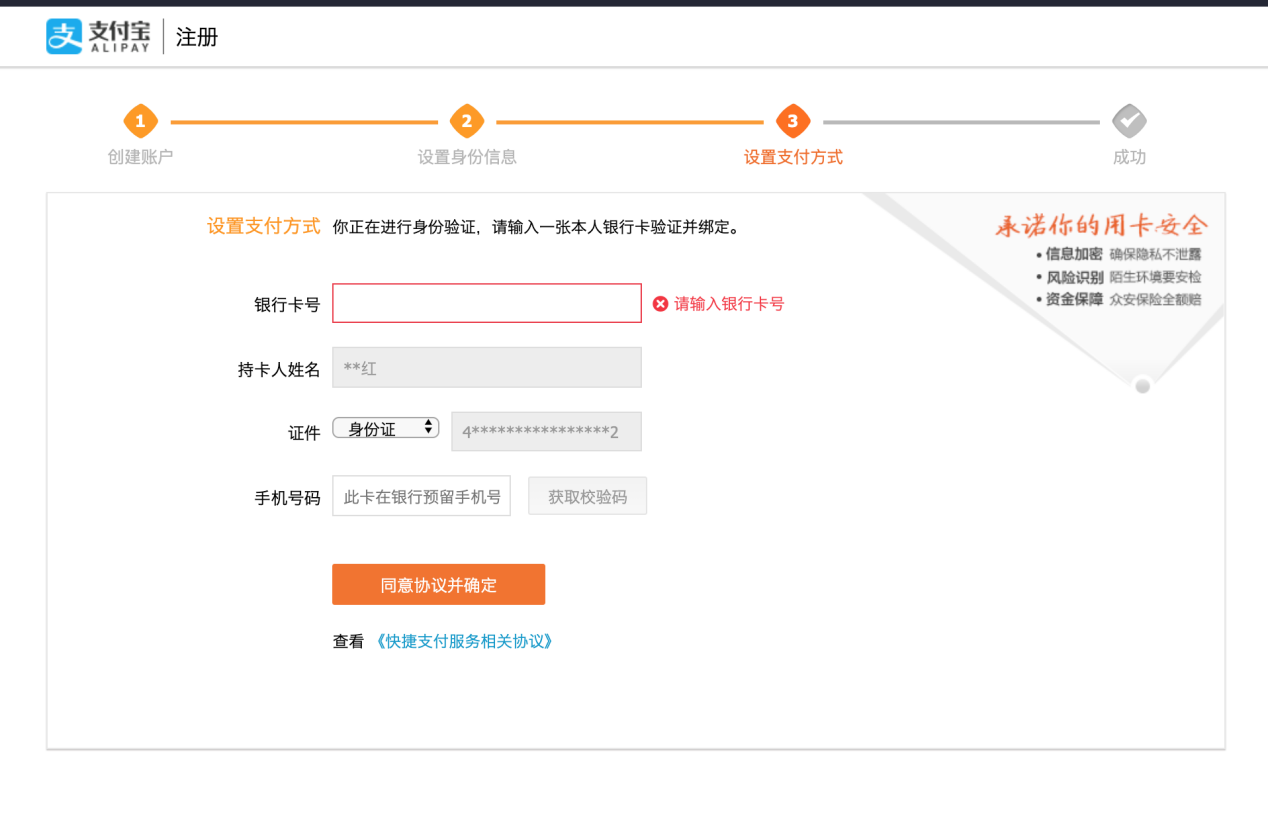Click step 1 diamond icon 创建账户
Image resolution: width=1268 pixels, height=814 pixels.
pyautogui.click(x=140, y=121)
